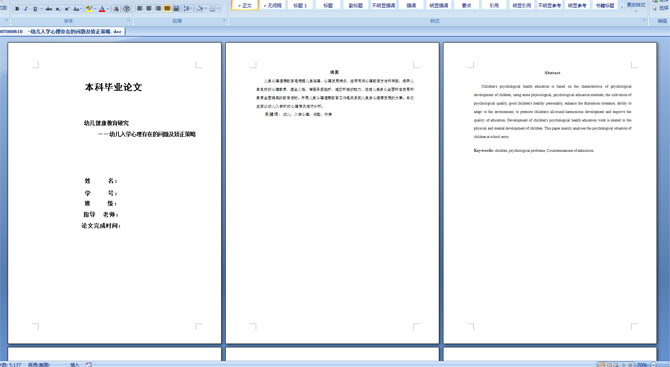Image resolution: width=670 pixels, height=367 pixels.
Task: Apply the 引用 style
Action: tap(494, 5)
